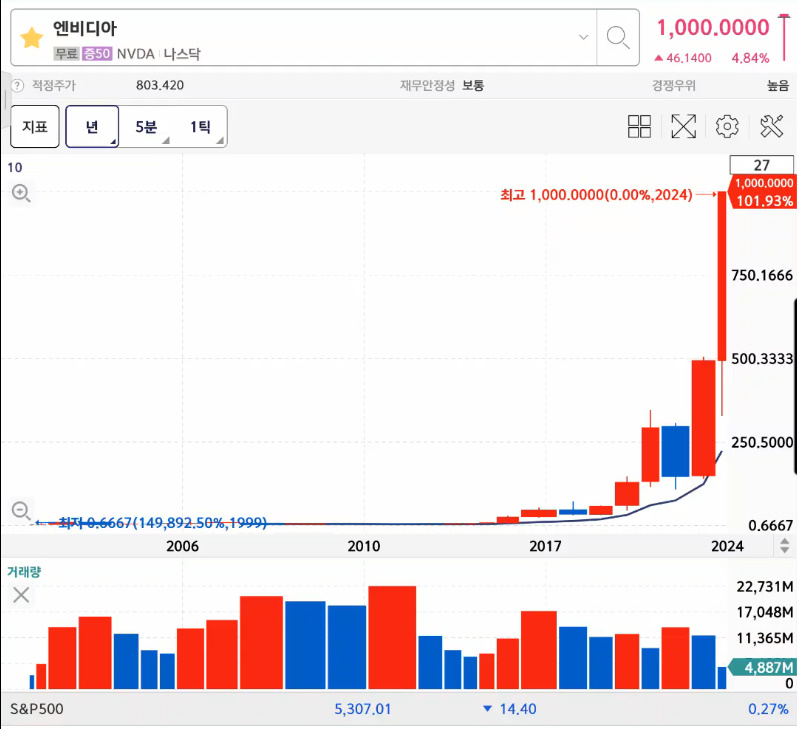Click the 0.27% S&P500 change
Screen dimensions: 797x729
[x=768, y=709]
